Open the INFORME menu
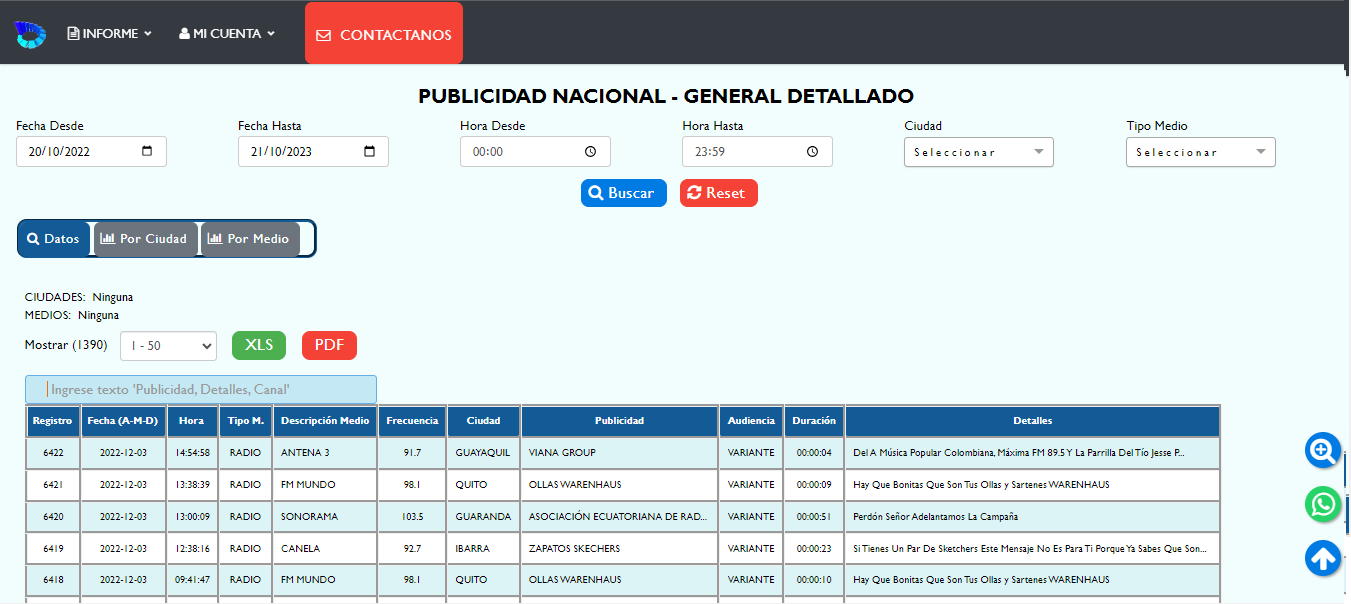Viewport: 1351px width, 604px height. (109, 34)
